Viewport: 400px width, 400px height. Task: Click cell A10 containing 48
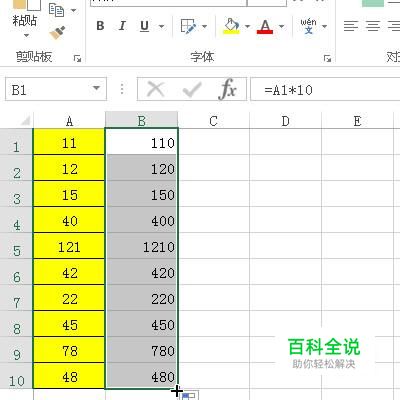[x=69, y=376]
